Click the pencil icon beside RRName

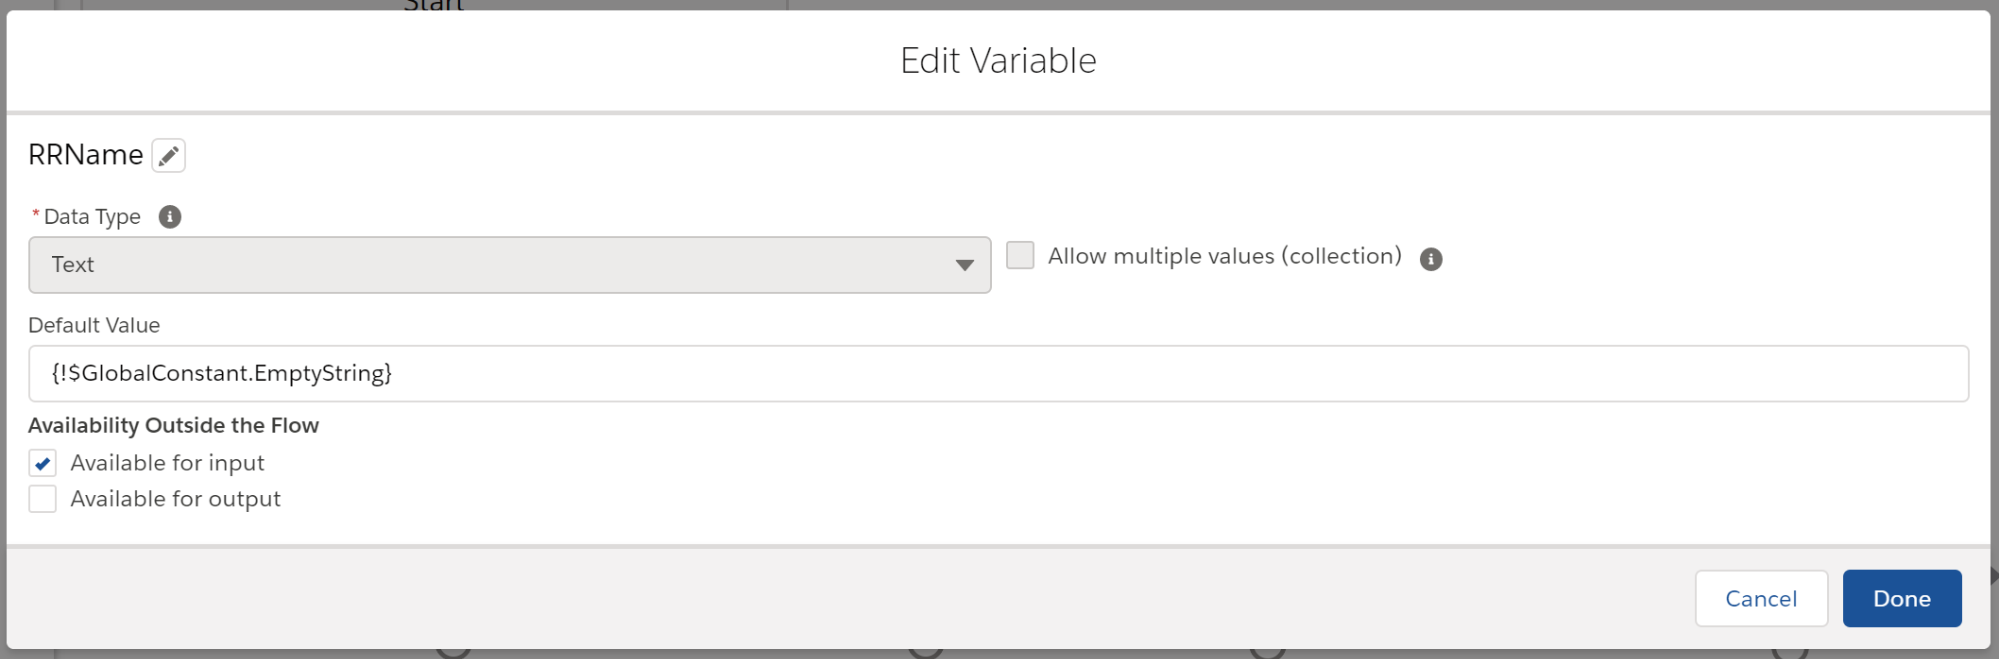(168, 156)
